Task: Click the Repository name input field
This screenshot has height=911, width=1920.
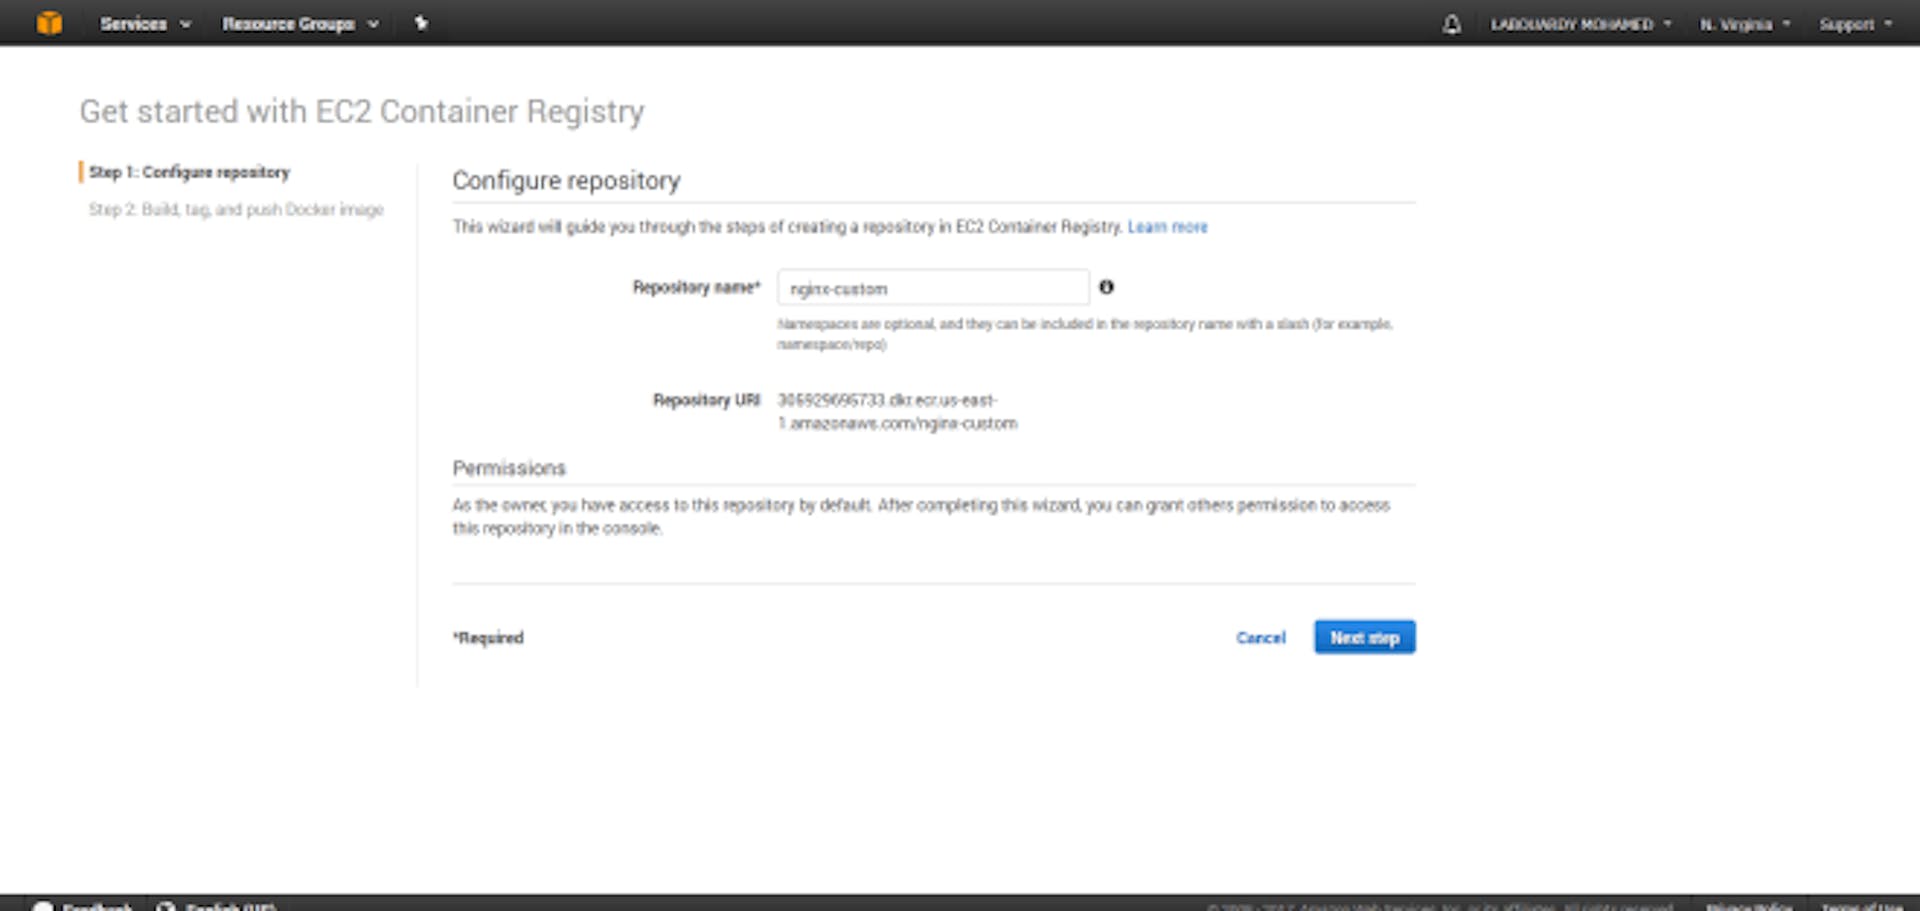Action: (x=932, y=288)
